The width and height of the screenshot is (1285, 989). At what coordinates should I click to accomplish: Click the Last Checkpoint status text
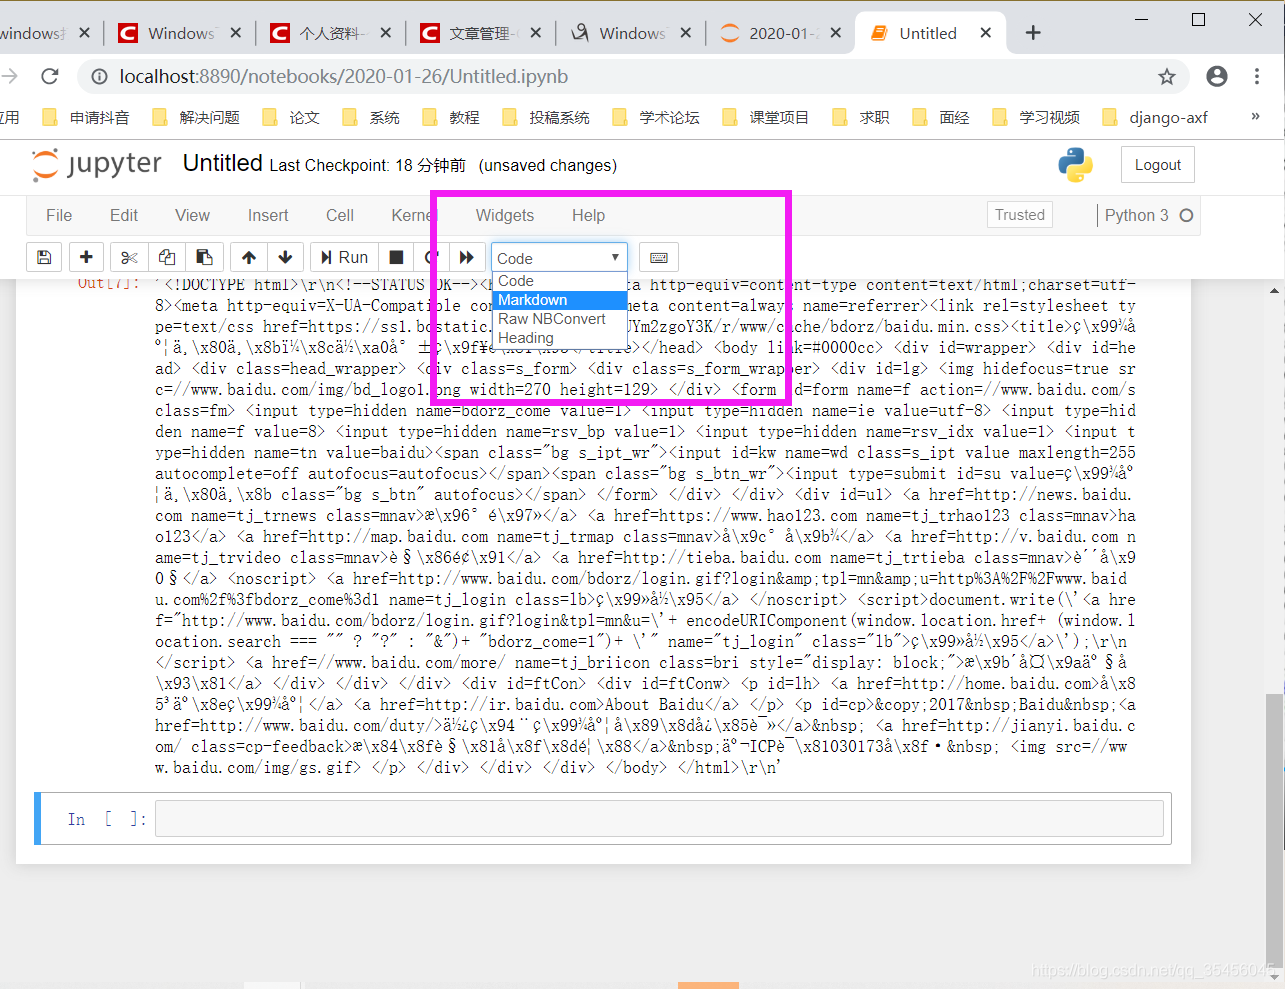tap(368, 165)
